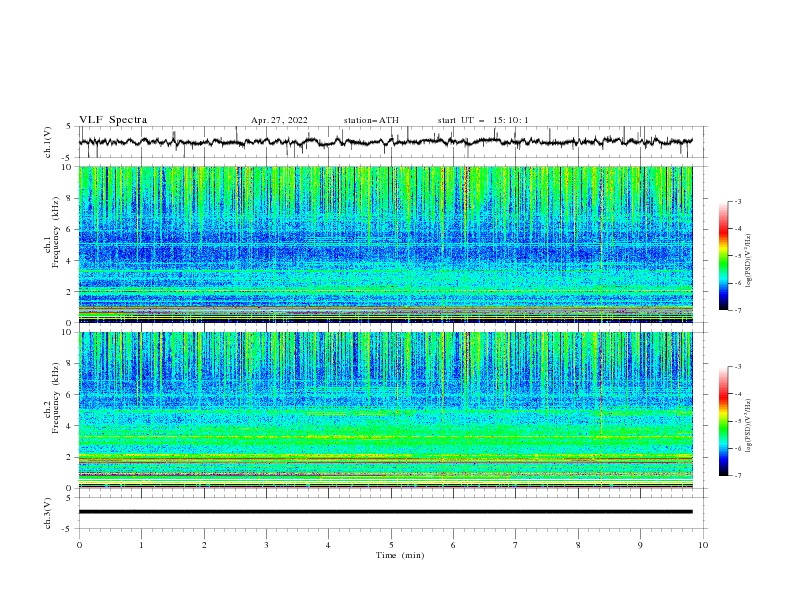Click the 'ch.1(V)' waveform axis label
Viewport: 792px width, 612px height.
click(x=48, y=142)
